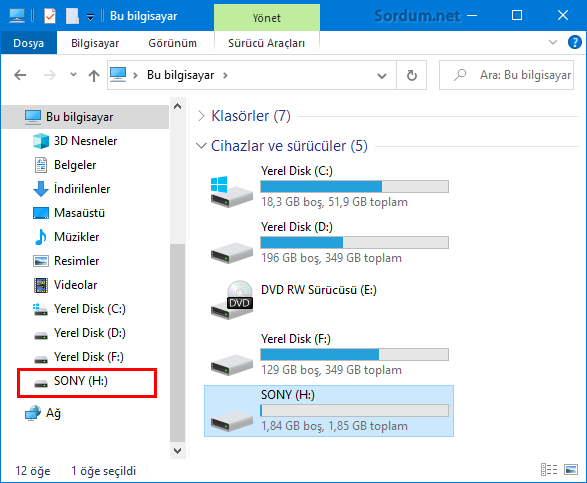The height and width of the screenshot is (483, 587).
Task: Select the DVD RW Sürücüsü (E:) icon
Action: (232, 300)
